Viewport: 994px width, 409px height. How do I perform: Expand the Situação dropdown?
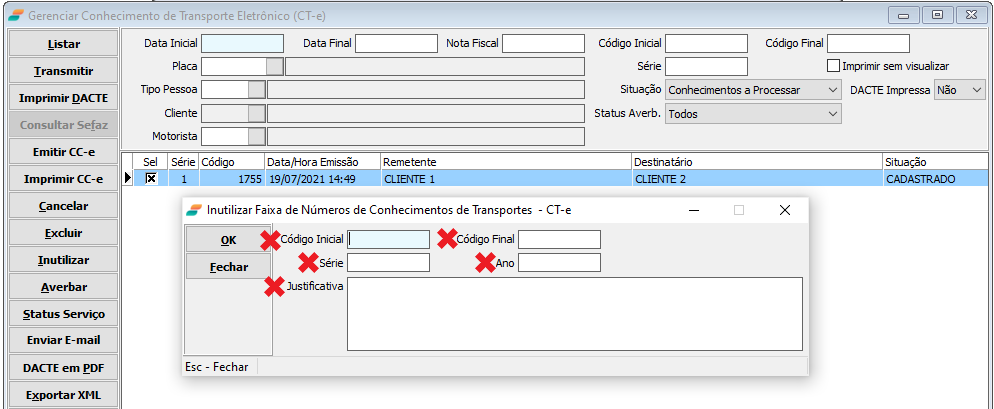pyautogui.click(x=833, y=90)
